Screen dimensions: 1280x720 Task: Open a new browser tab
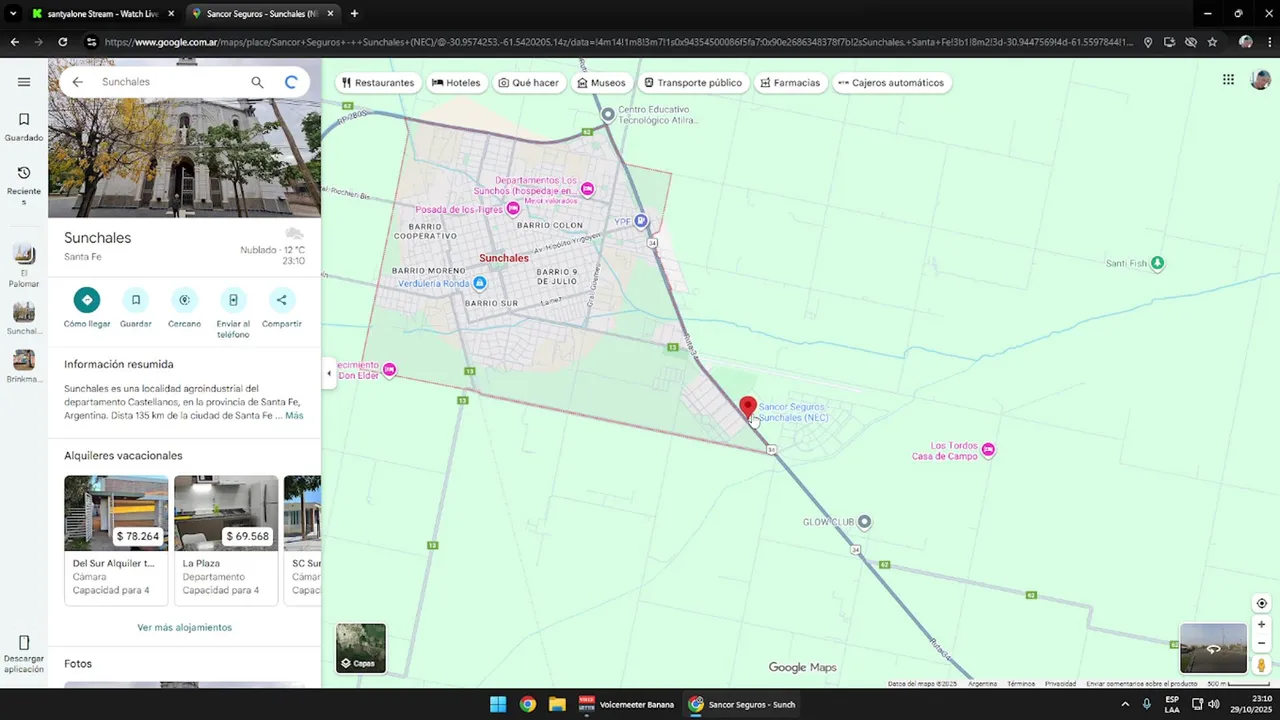click(354, 14)
